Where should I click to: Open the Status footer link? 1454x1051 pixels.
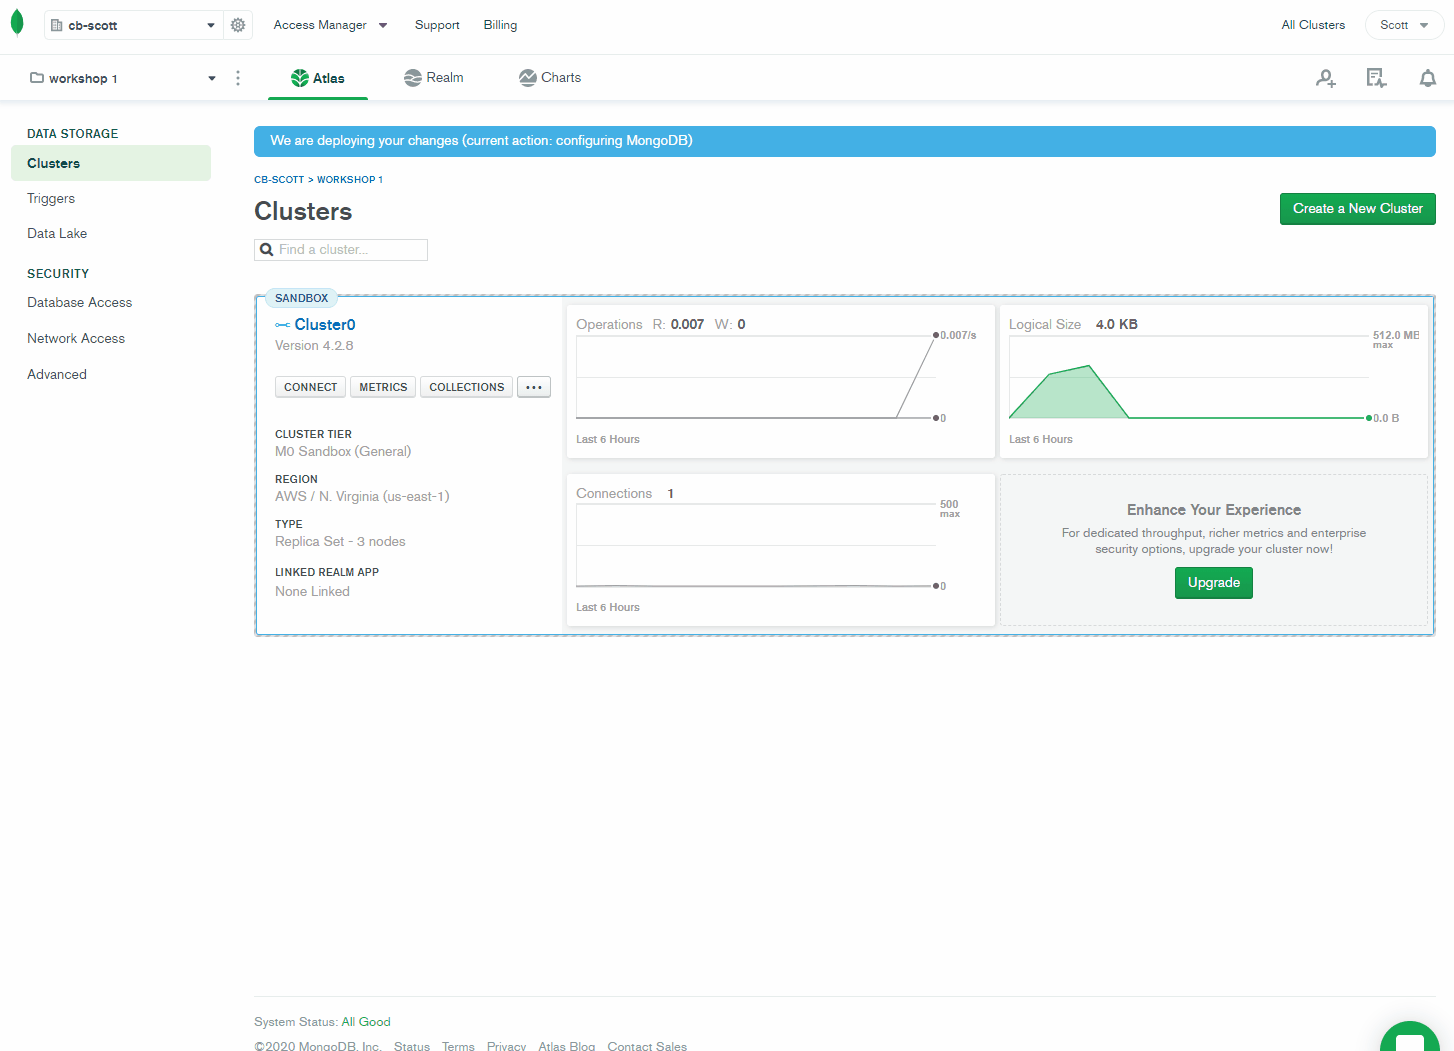pyautogui.click(x=412, y=1046)
